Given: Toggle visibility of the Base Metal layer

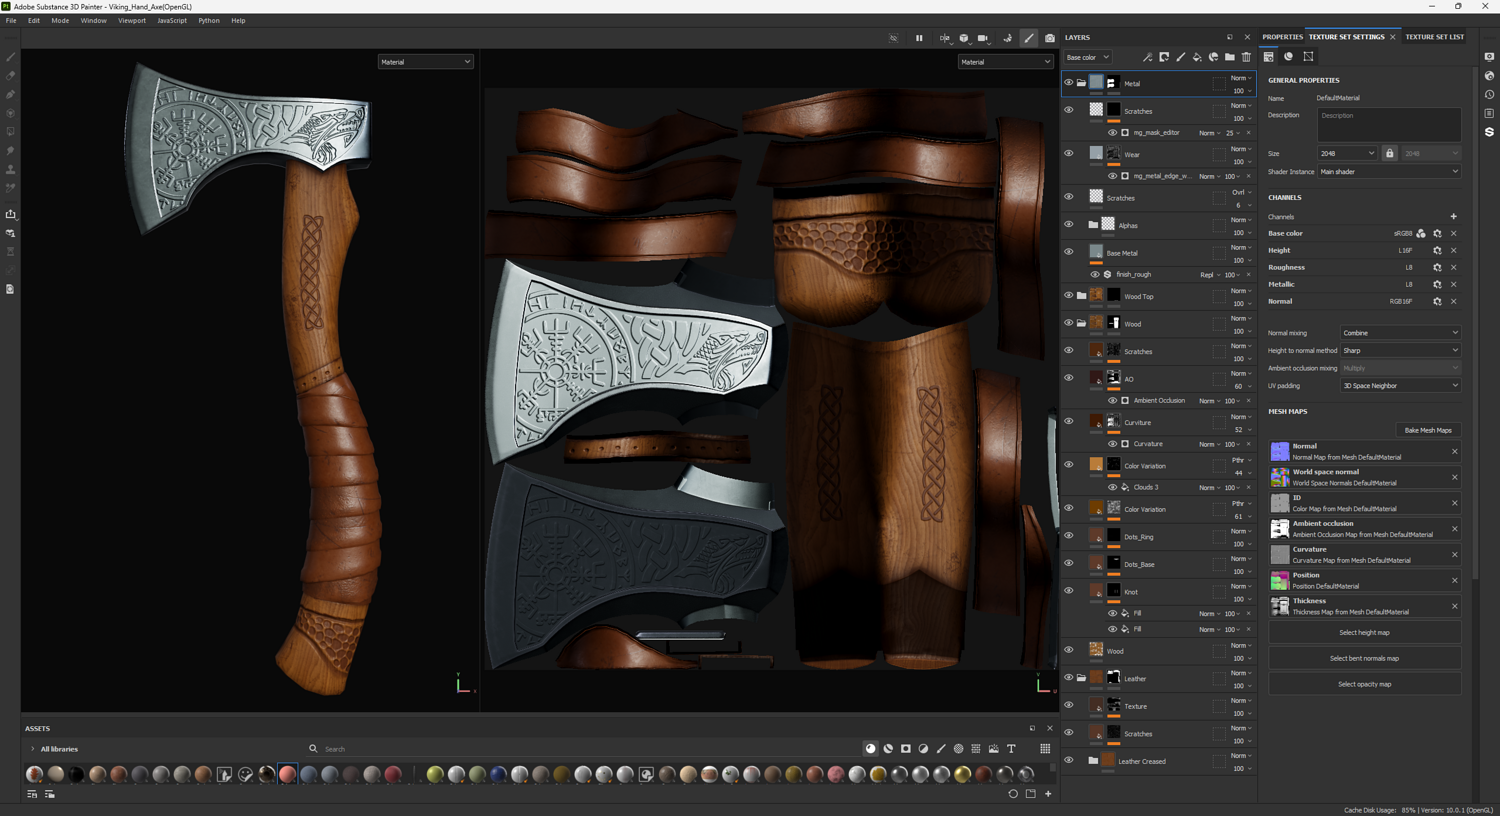Looking at the screenshot, I should [x=1068, y=252].
